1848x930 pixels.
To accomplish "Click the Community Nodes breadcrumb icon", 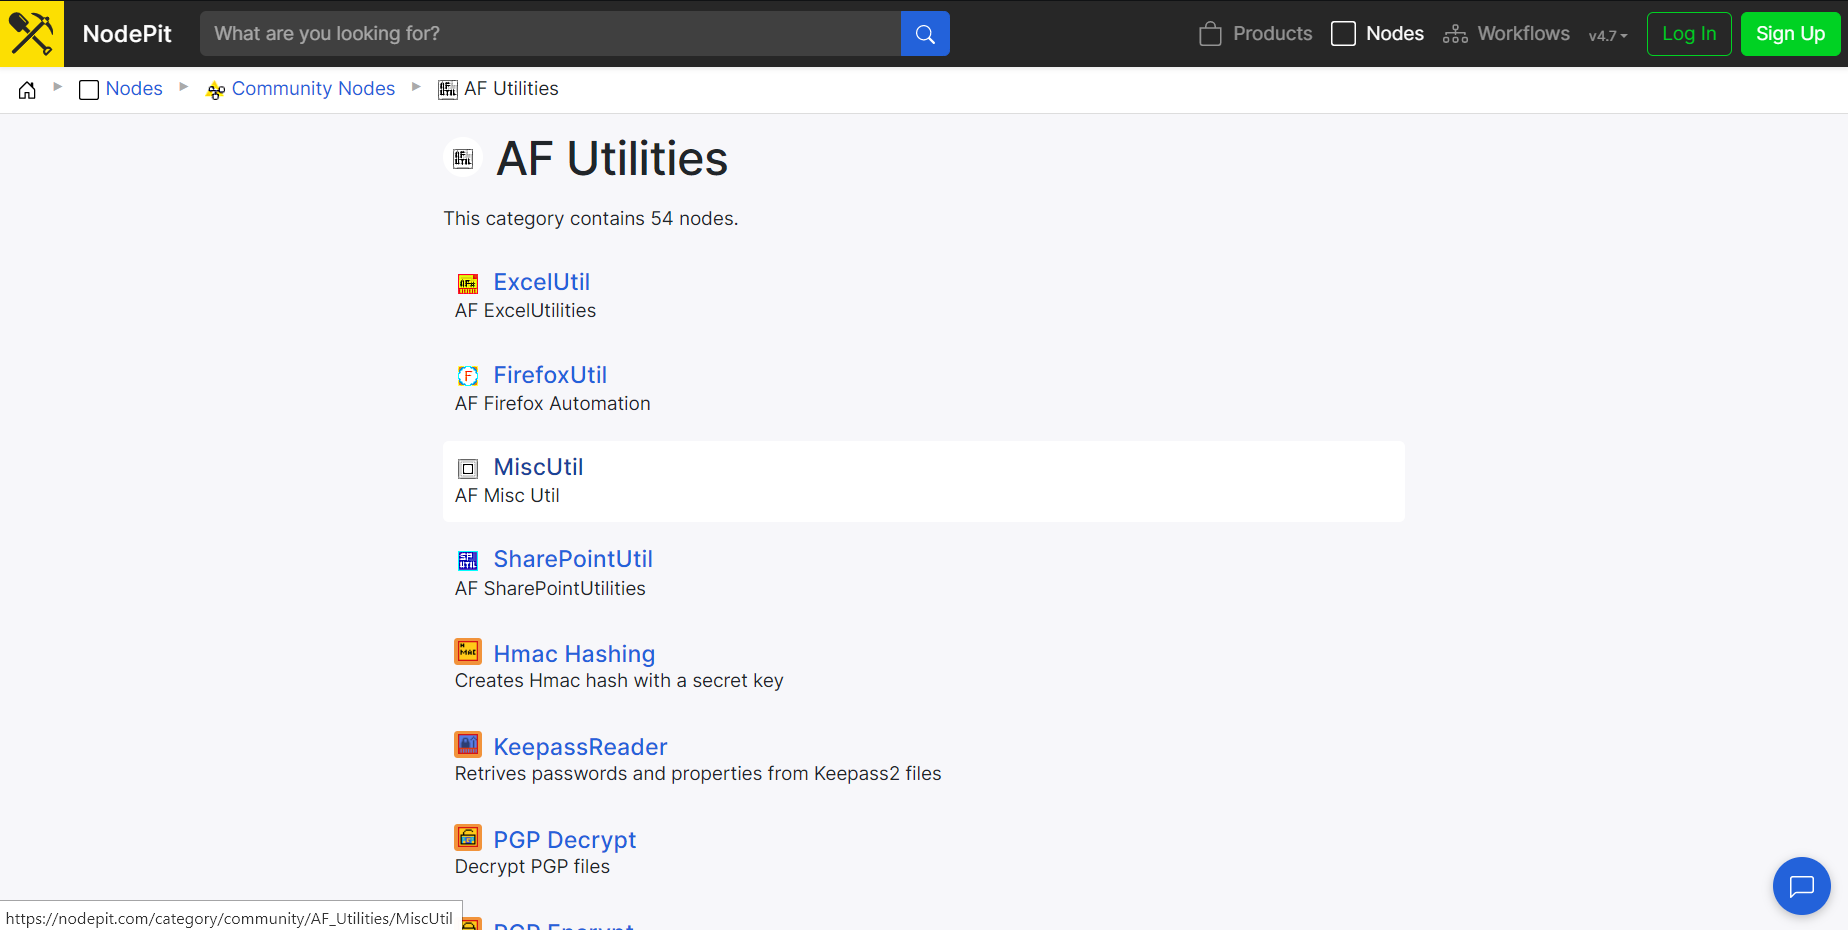I will point(216,90).
